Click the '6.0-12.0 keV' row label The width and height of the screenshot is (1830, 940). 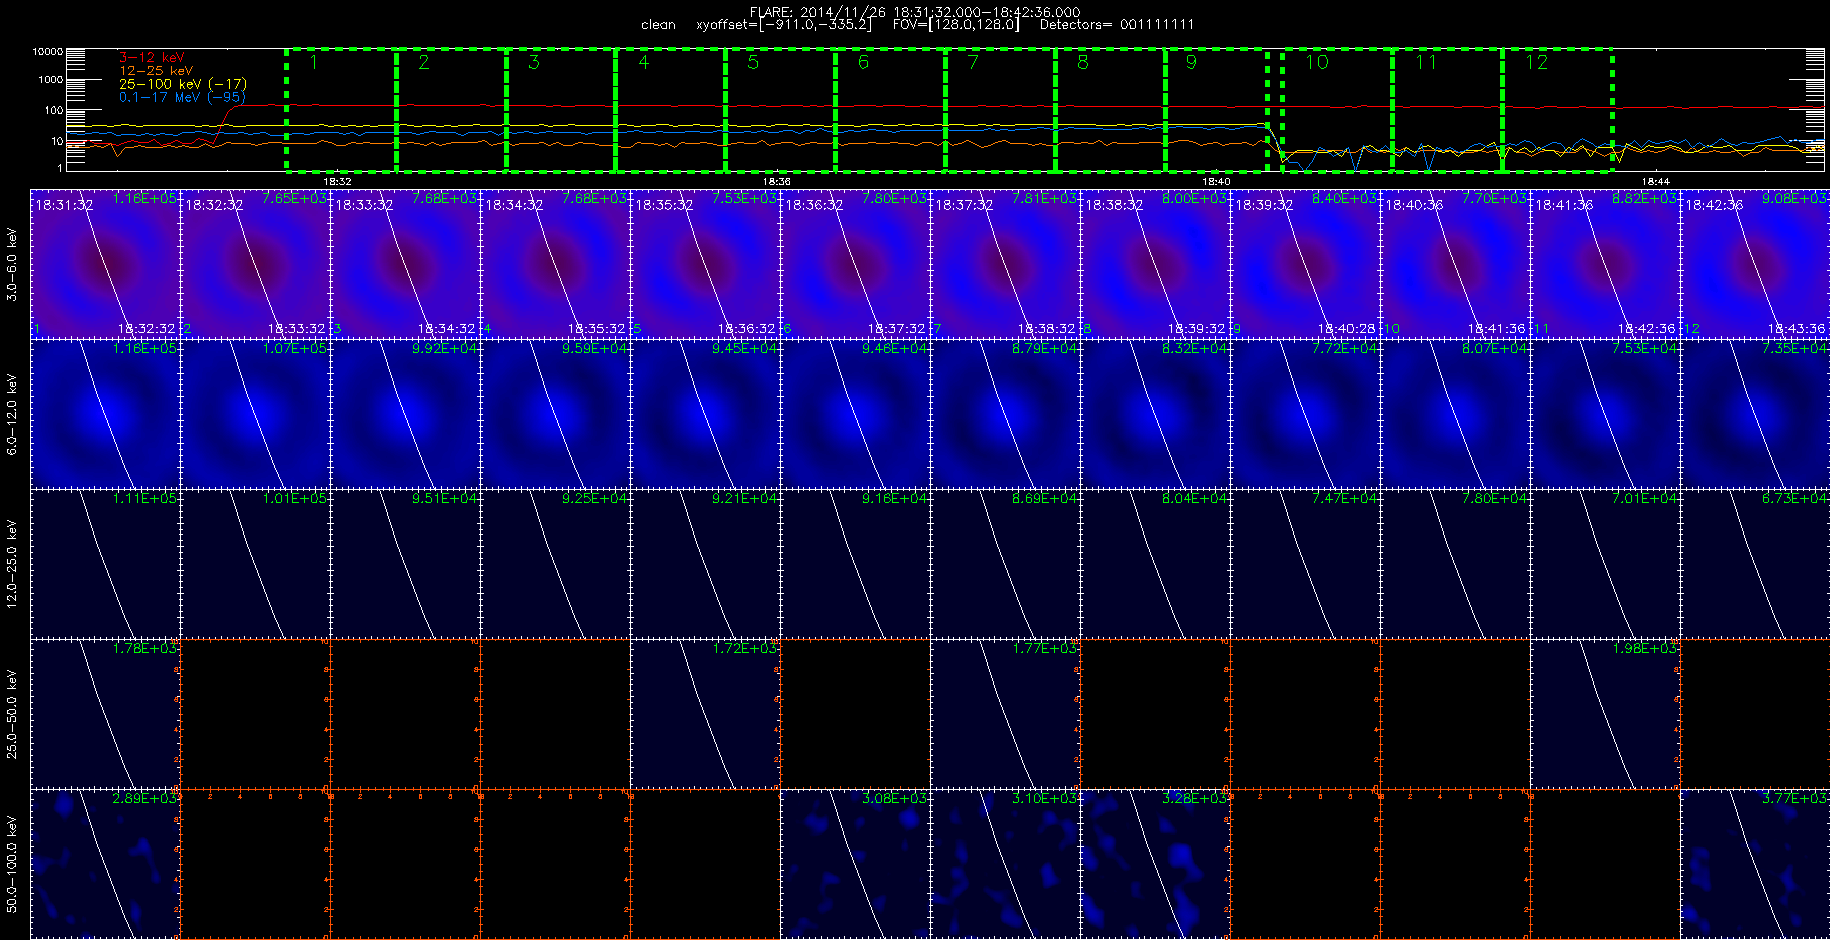click(x=12, y=414)
